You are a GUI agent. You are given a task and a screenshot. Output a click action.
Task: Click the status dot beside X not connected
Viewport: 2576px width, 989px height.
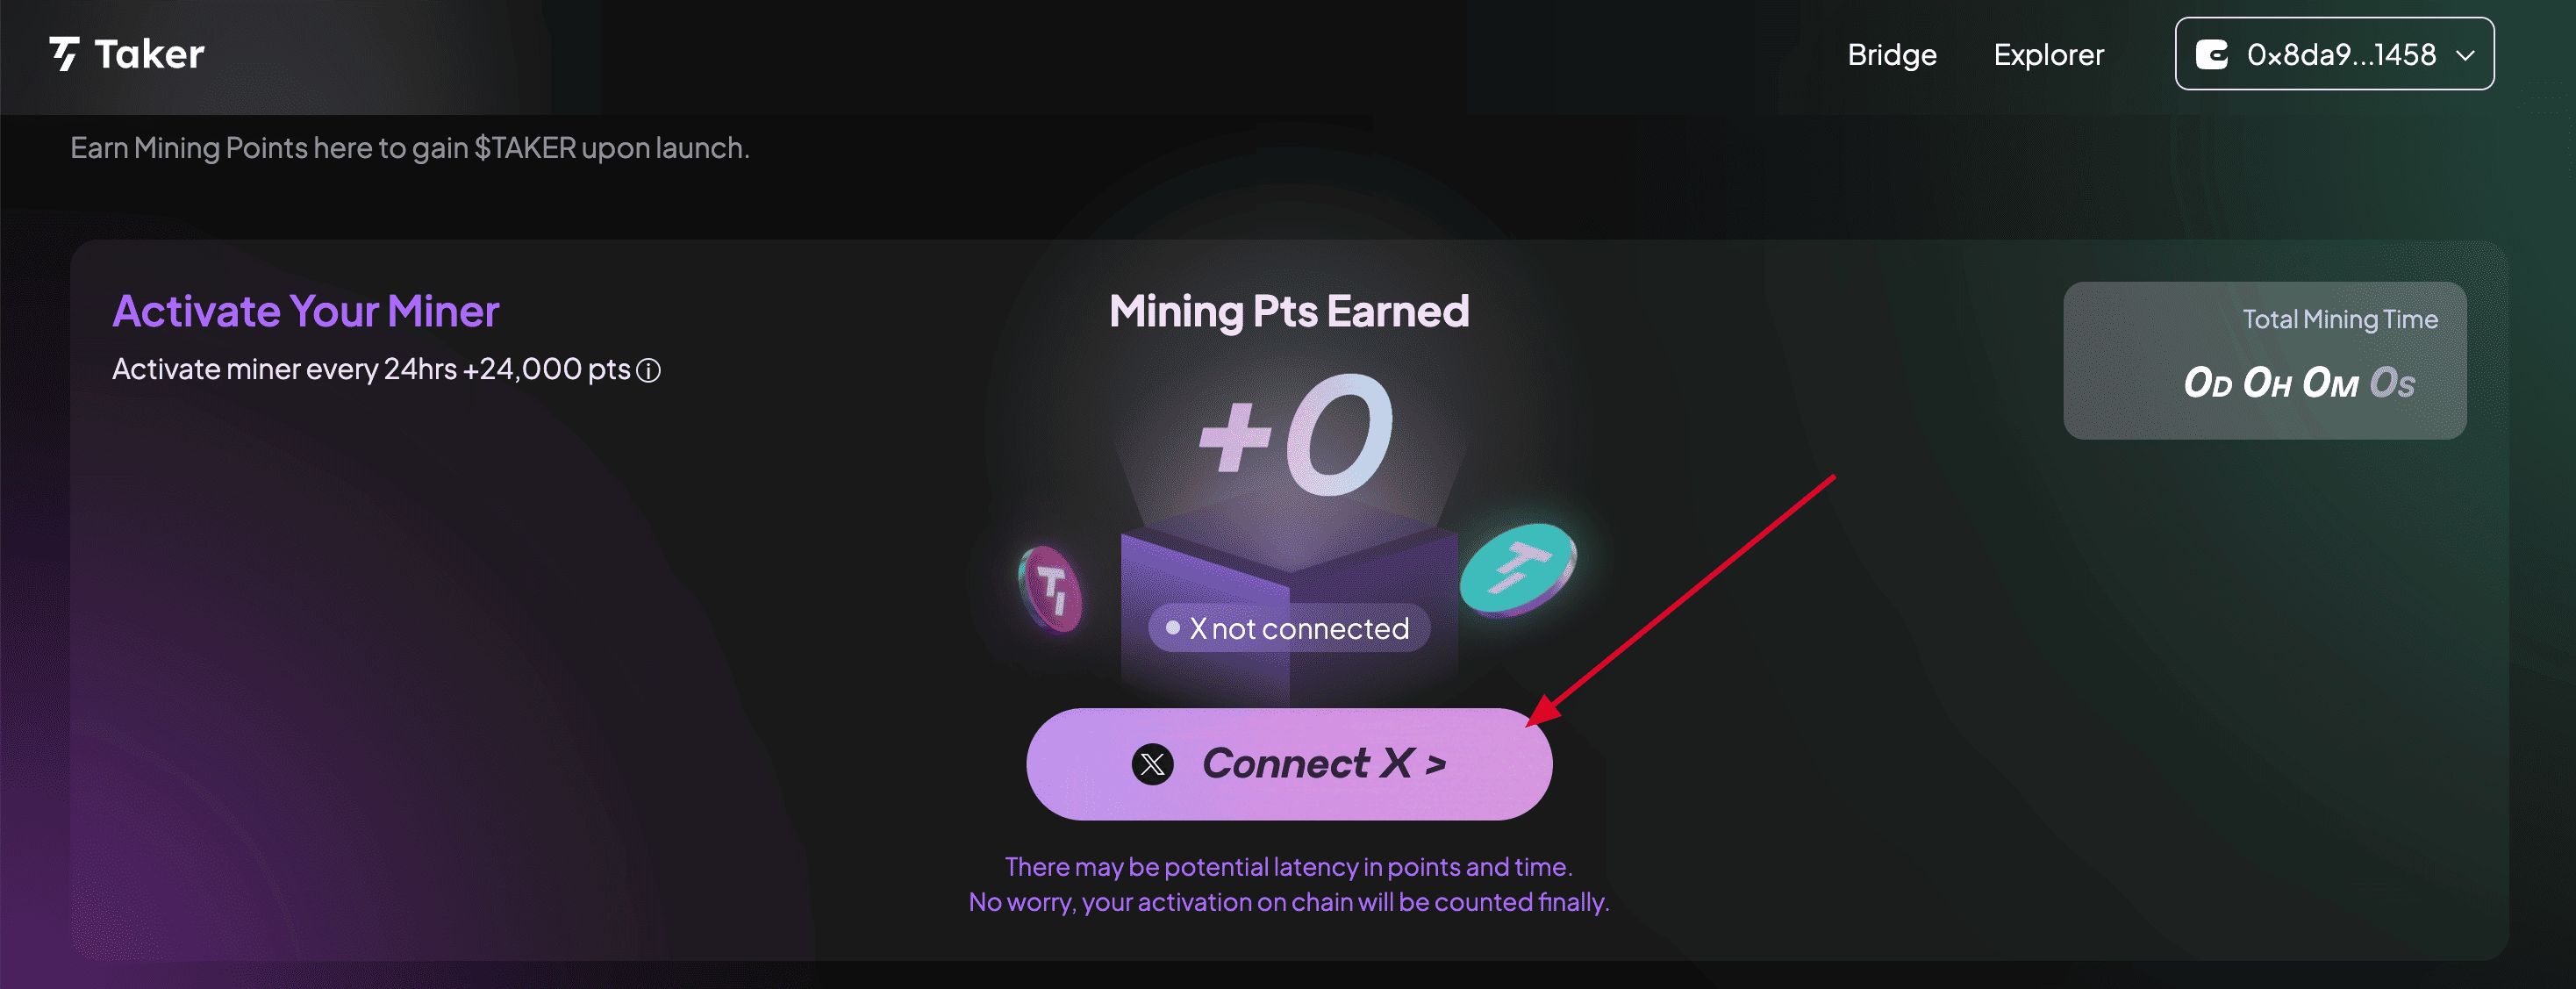pos(1173,627)
